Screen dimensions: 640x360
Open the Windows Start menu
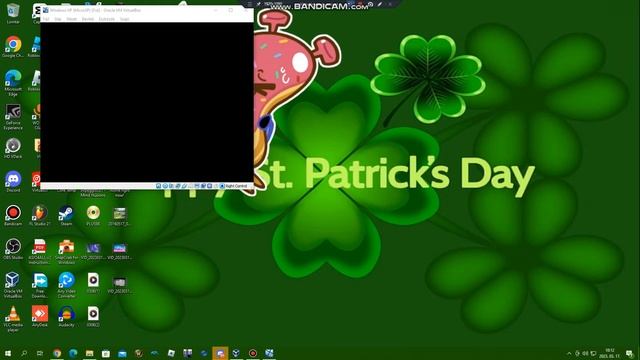coord(8,353)
